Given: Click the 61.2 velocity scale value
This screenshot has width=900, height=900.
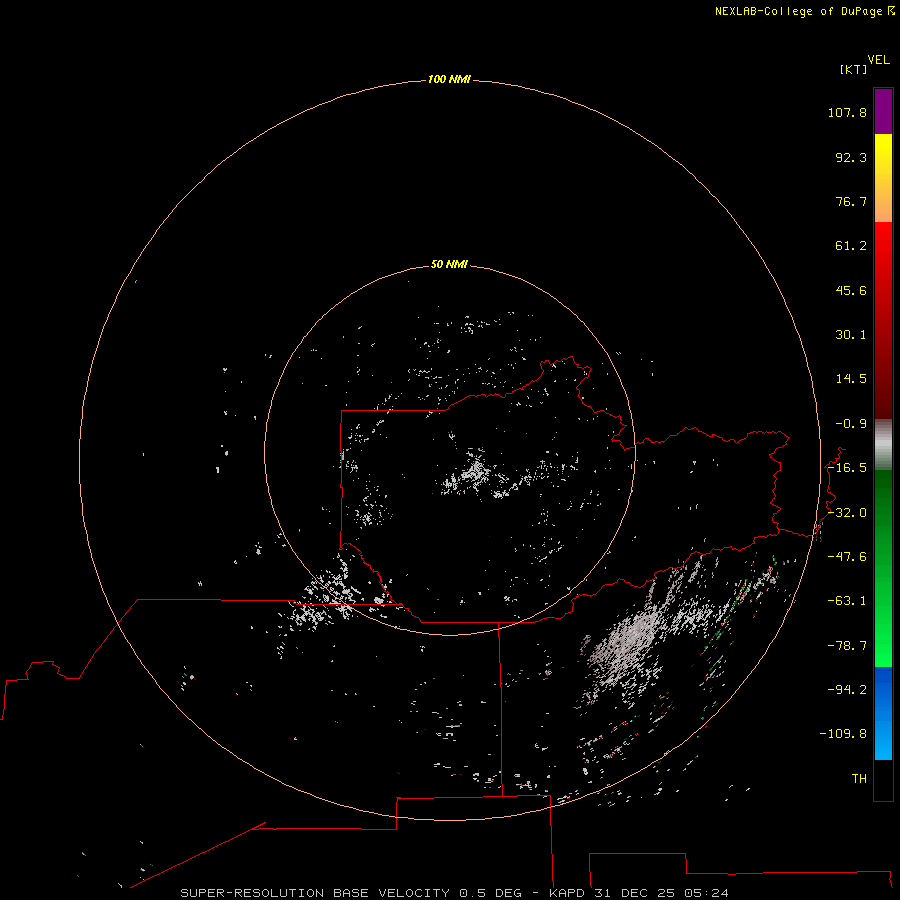Looking at the screenshot, I should coord(851,246).
